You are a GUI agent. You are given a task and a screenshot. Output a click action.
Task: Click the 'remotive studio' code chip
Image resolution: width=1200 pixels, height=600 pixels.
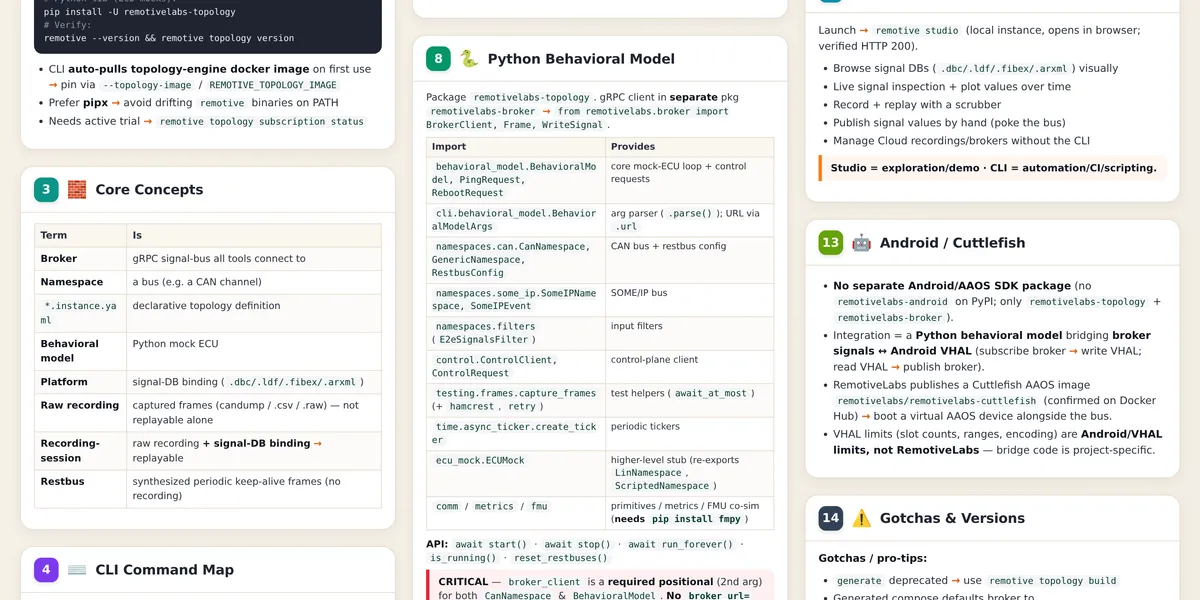coord(917,31)
